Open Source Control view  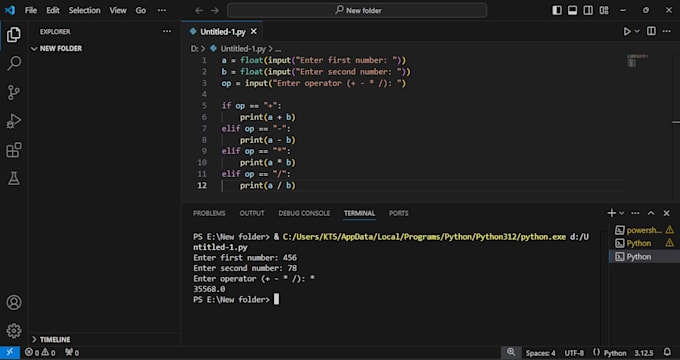(13, 92)
